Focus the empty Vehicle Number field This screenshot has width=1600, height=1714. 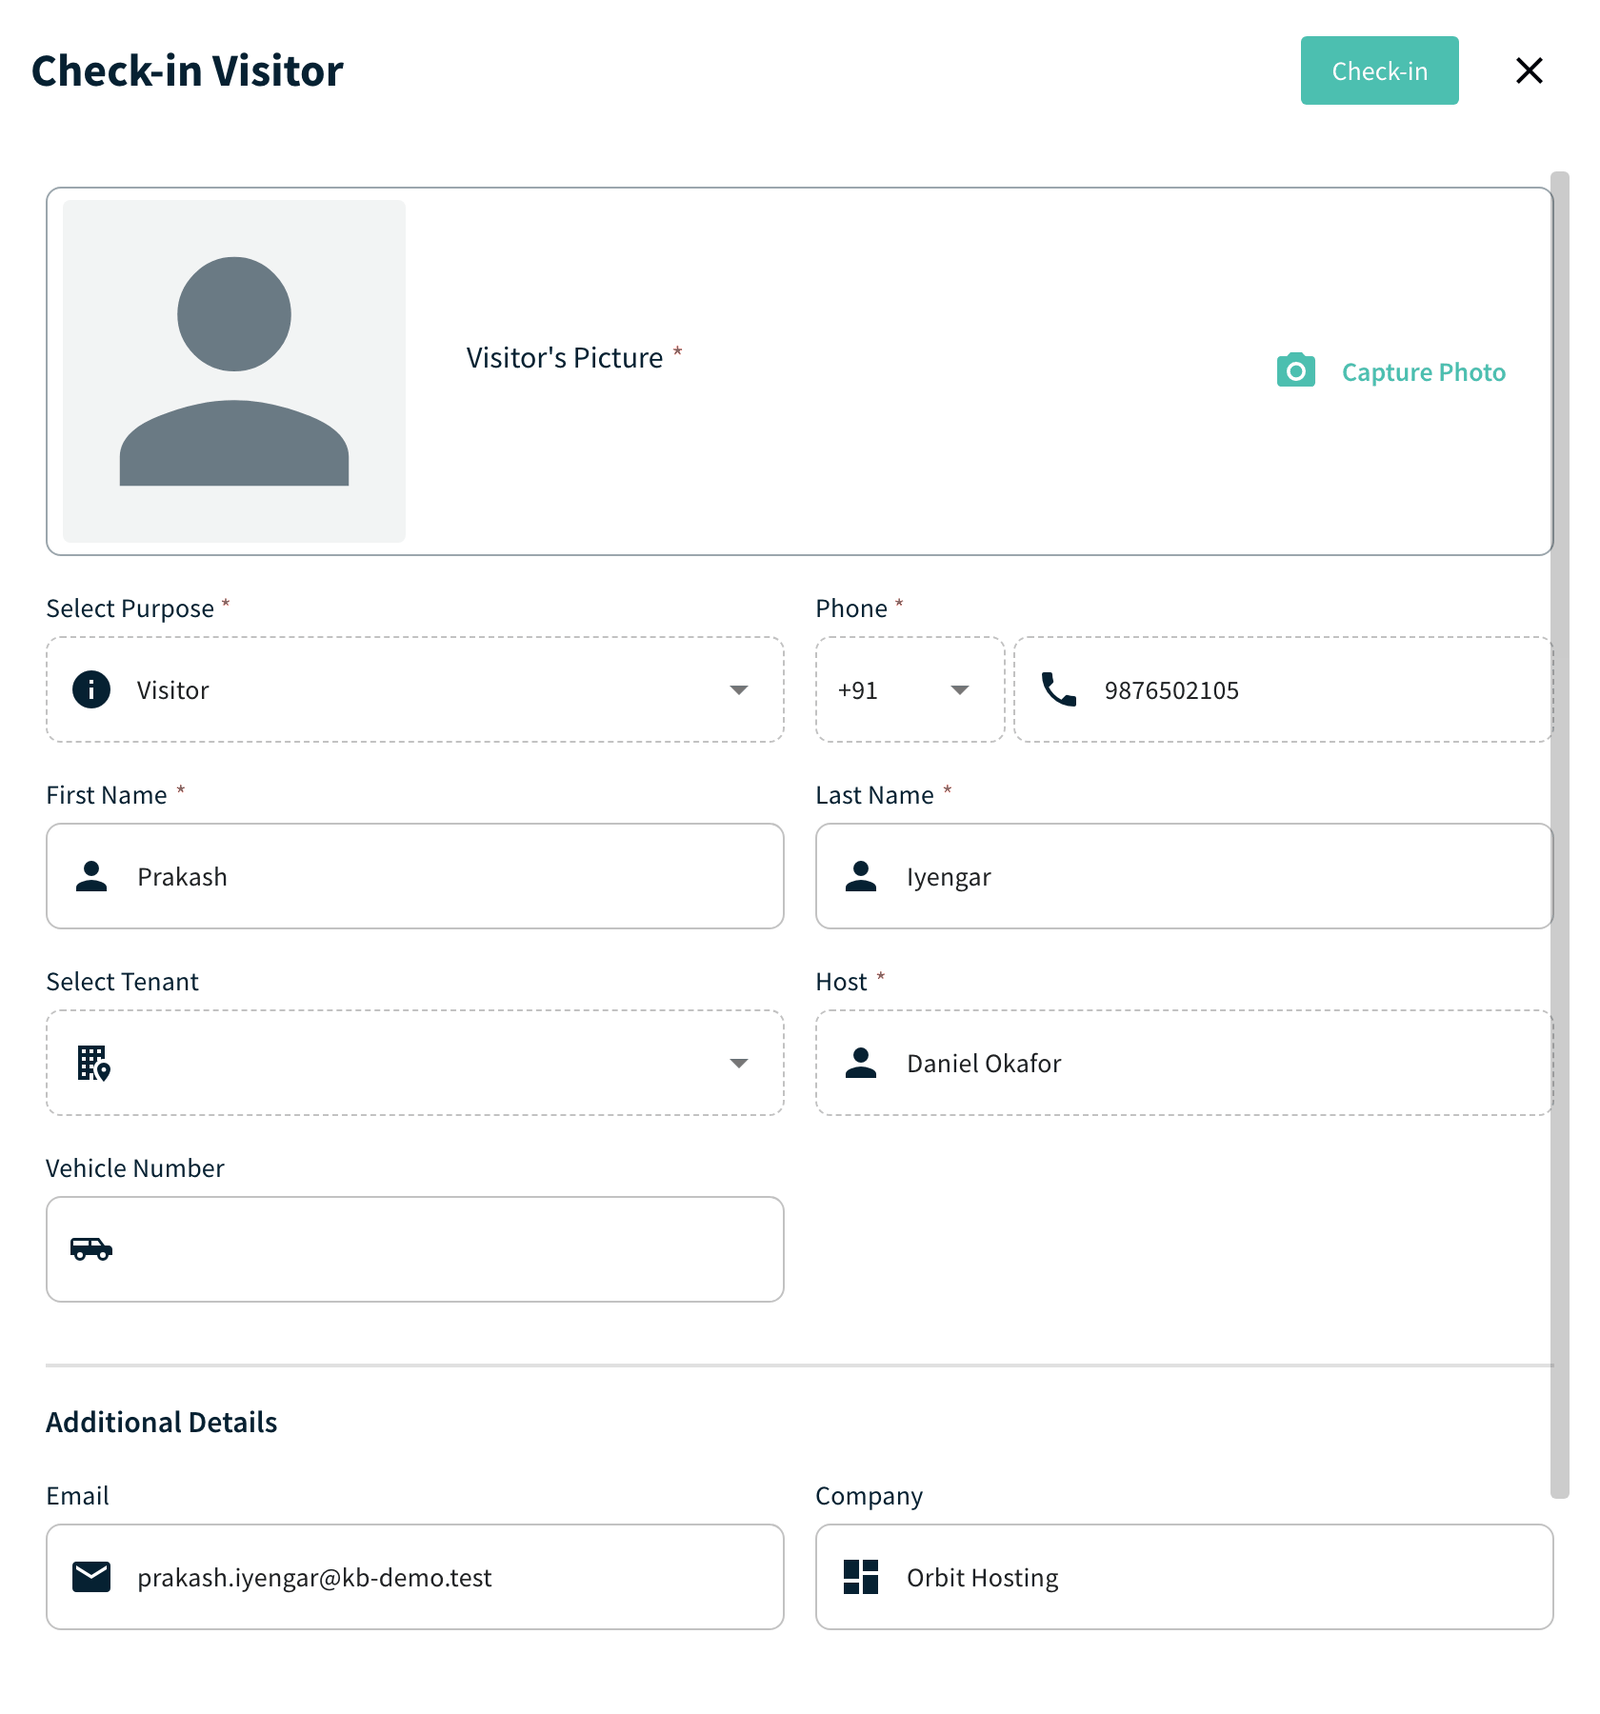[415, 1249]
